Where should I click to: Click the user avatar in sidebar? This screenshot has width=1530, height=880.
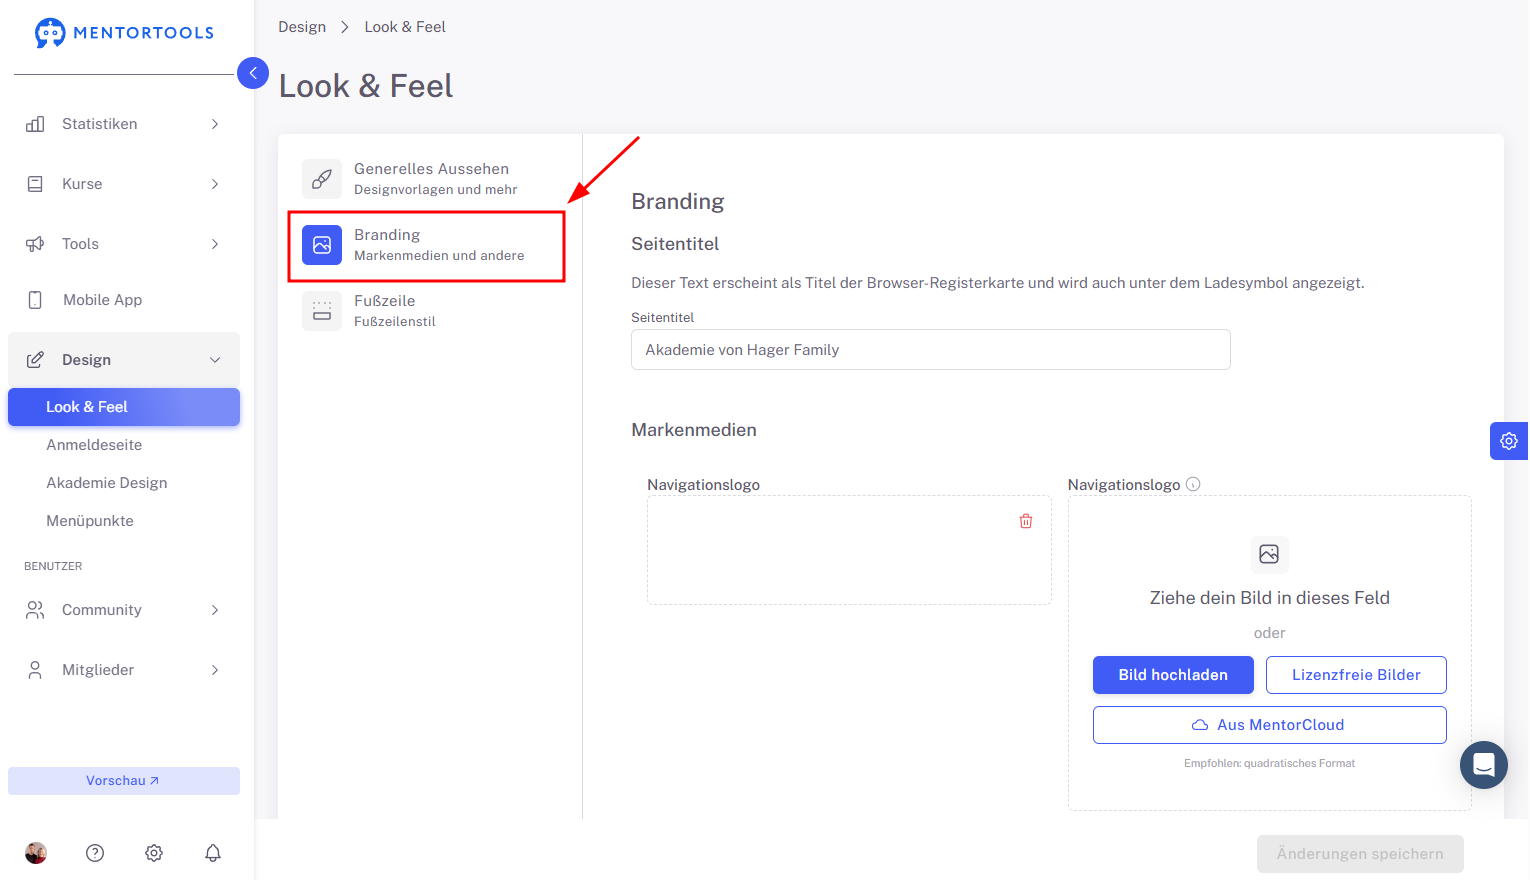pyautogui.click(x=36, y=853)
